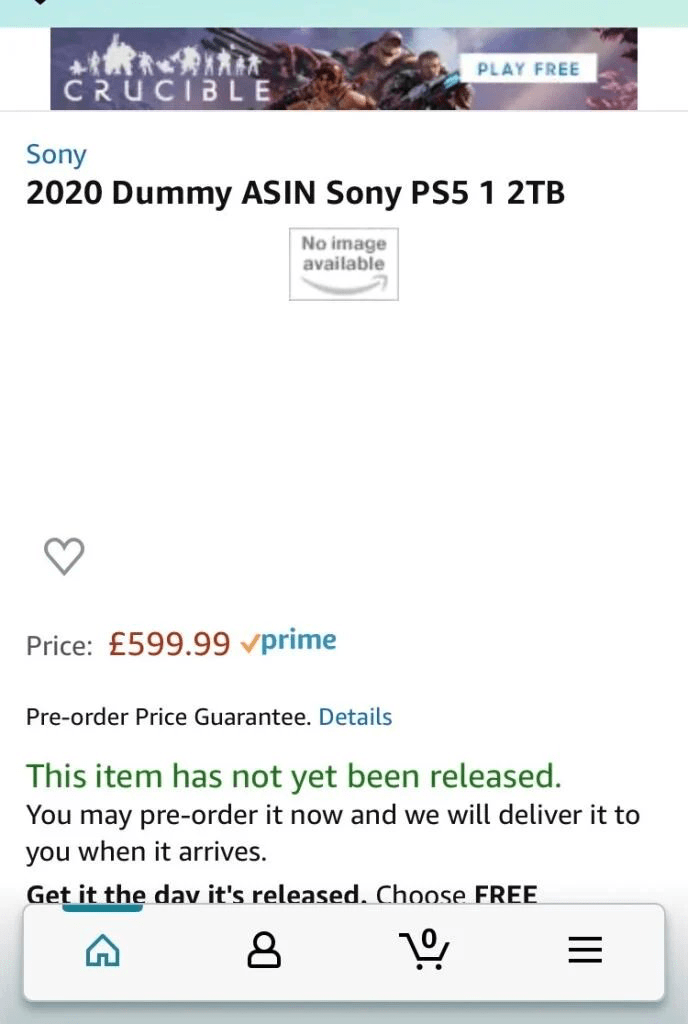Image resolution: width=688 pixels, height=1024 pixels.
Task: Tap the Home icon in bottom navigation
Action: 103,950
